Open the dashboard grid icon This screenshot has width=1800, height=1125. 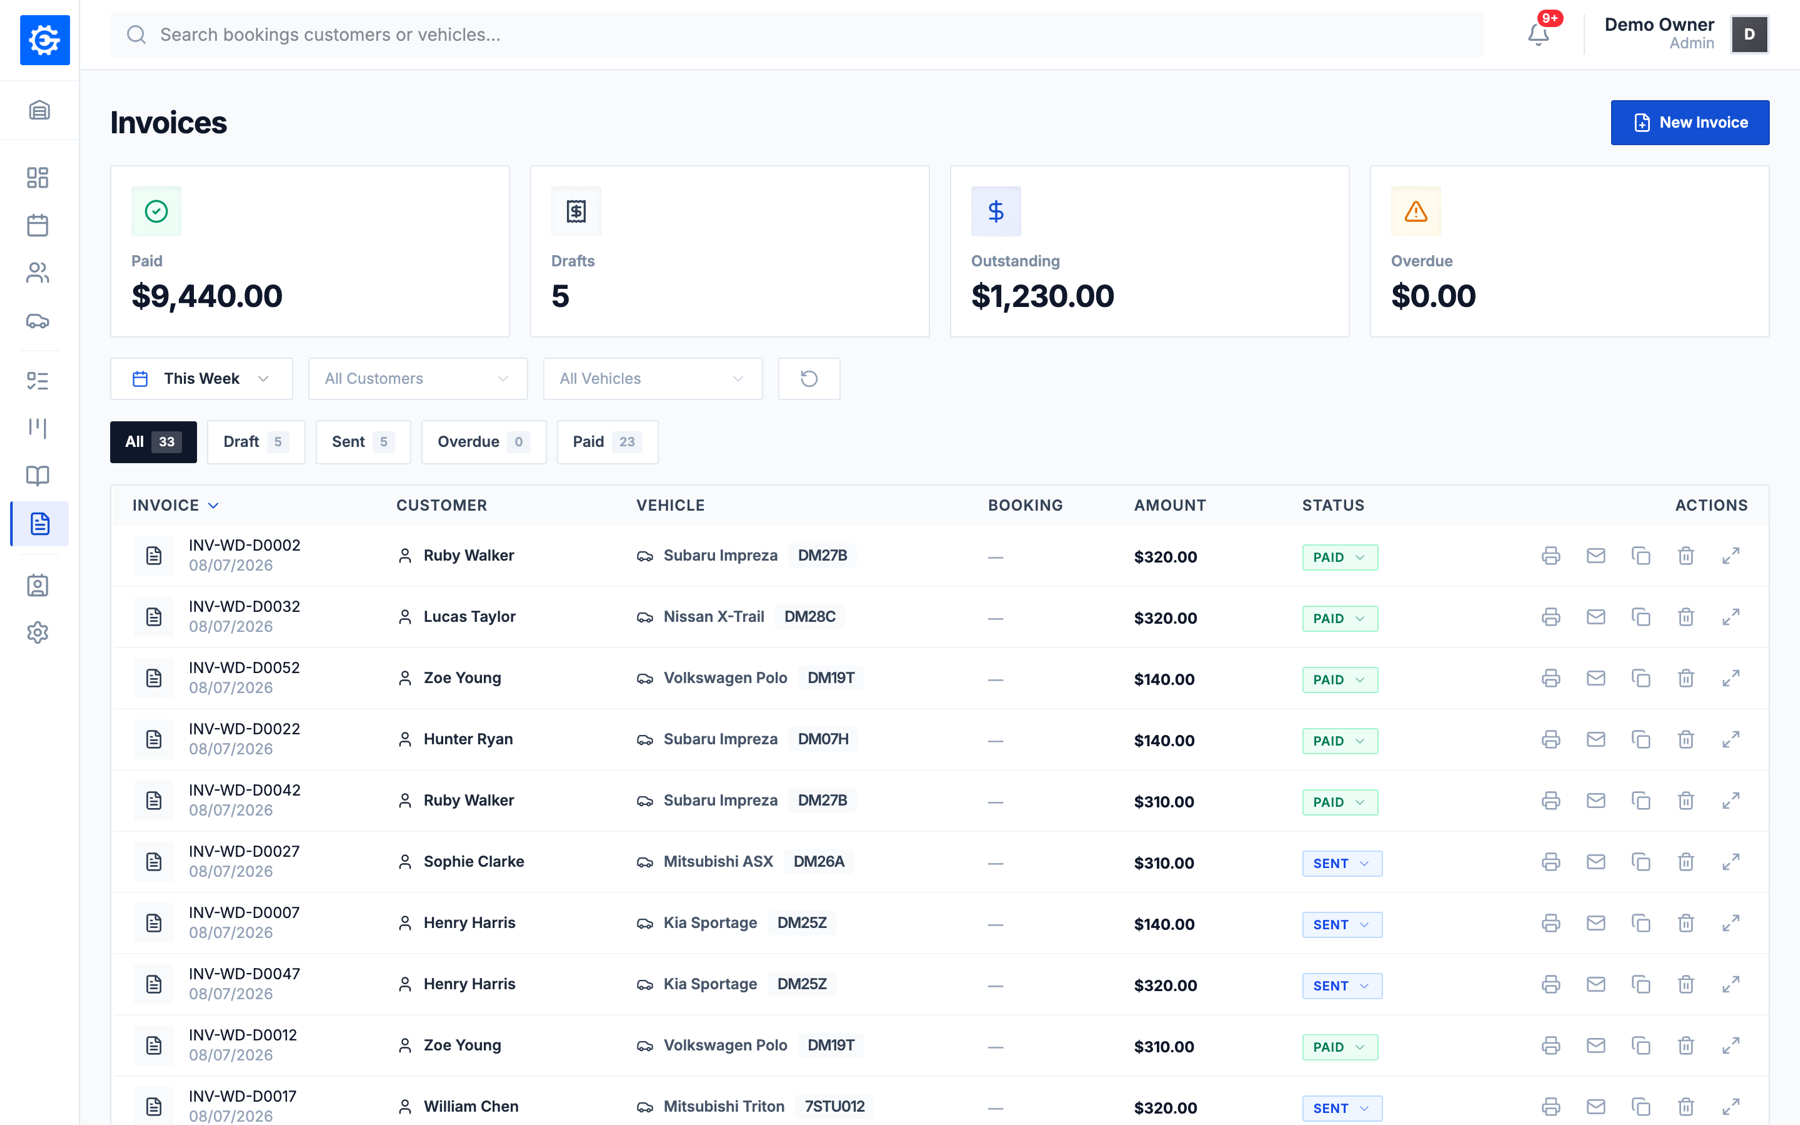(38, 178)
